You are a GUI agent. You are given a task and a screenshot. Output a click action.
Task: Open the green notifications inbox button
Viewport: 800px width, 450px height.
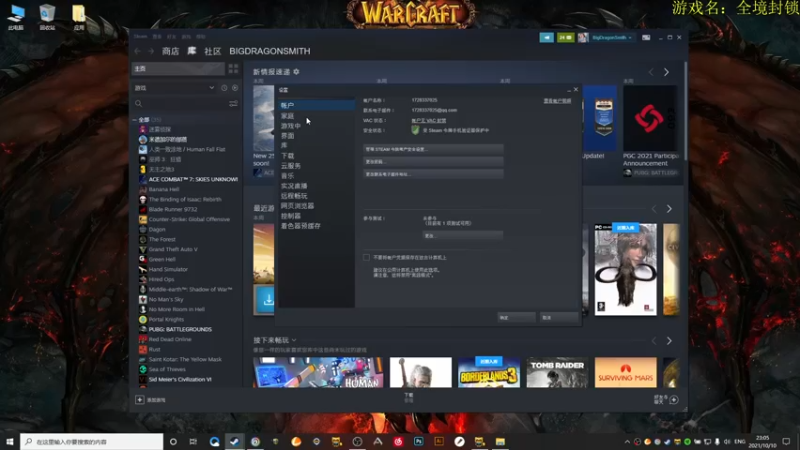pos(565,38)
